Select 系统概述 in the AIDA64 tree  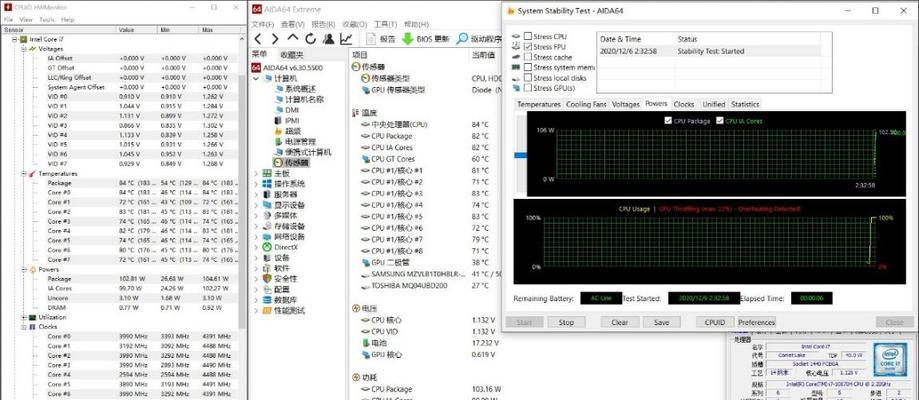click(x=300, y=89)
